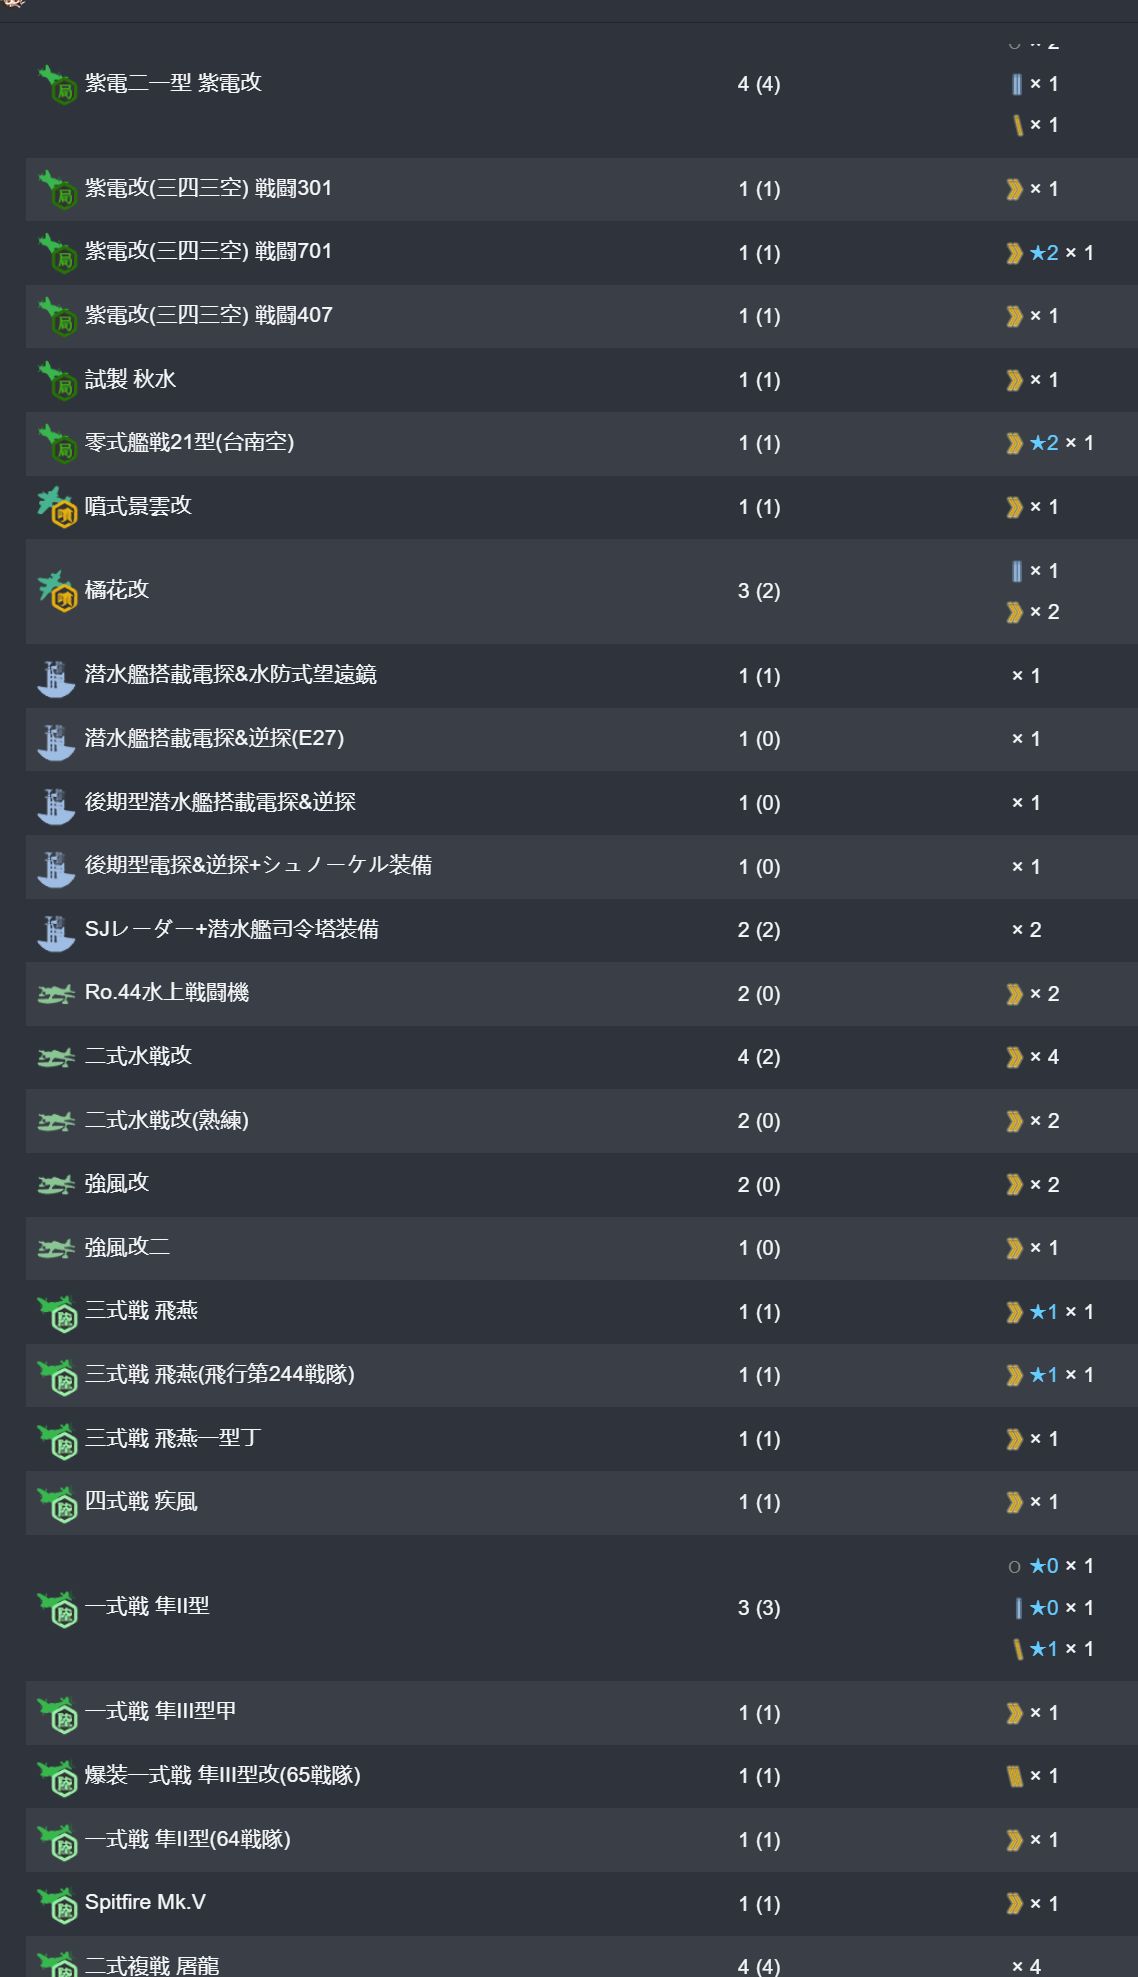Screen dimensions: 1138x1977
Task: Click submarine radar icon beside 潜水艦搭載電探&逆探(E27)
Action: click(56, 740)
